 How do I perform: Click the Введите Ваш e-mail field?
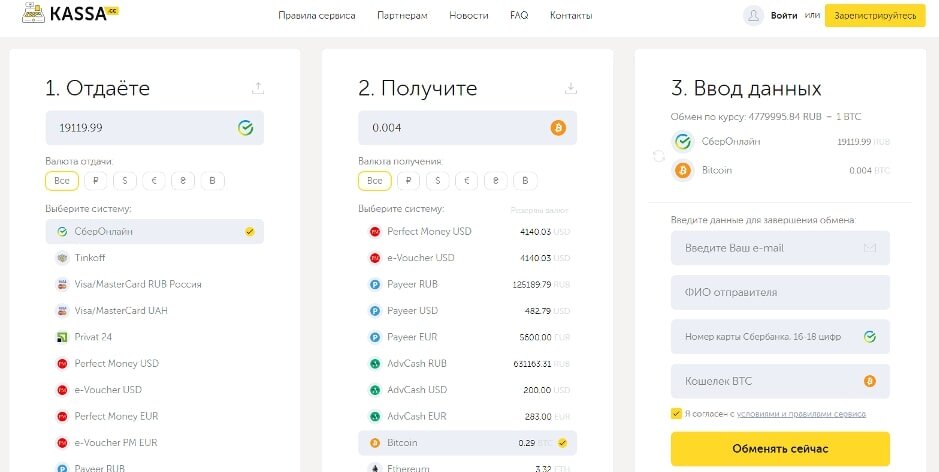pos(780,248)
